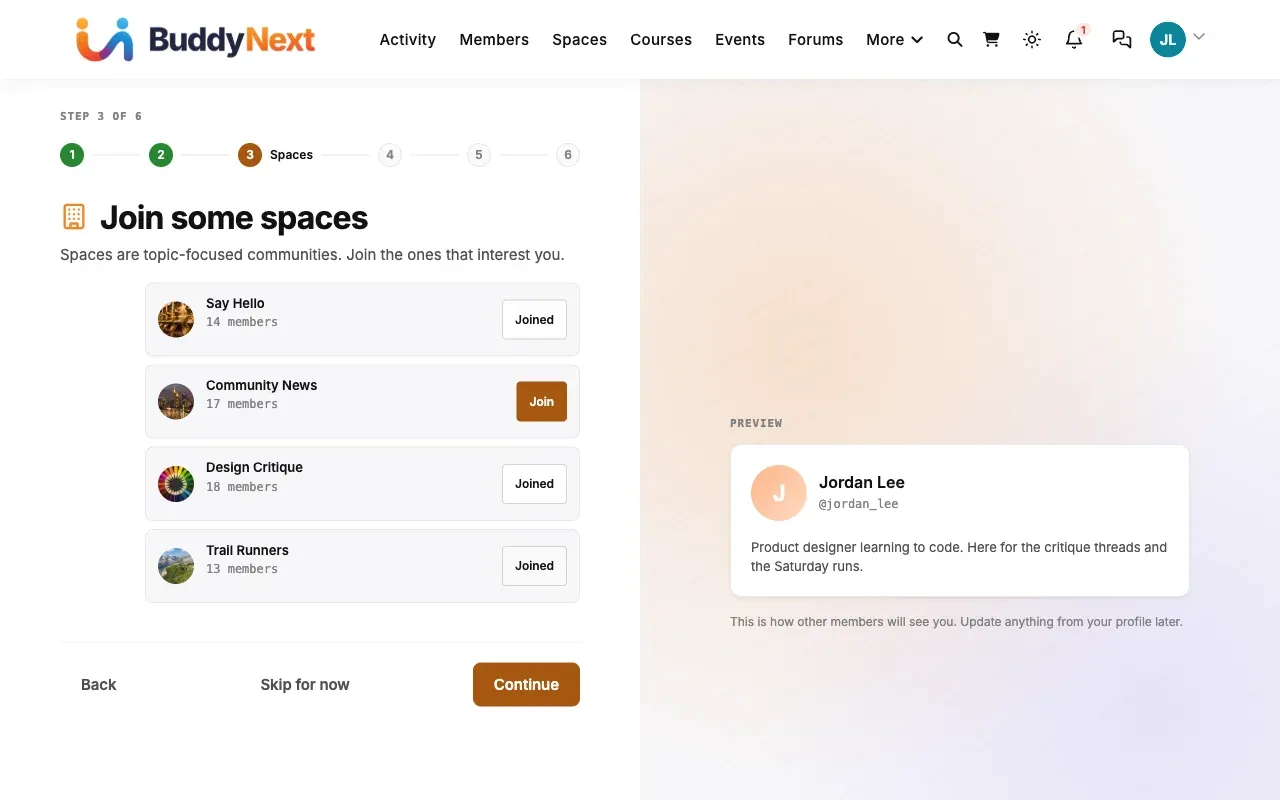Click the 'Say Hello' space name

point(235,303)
